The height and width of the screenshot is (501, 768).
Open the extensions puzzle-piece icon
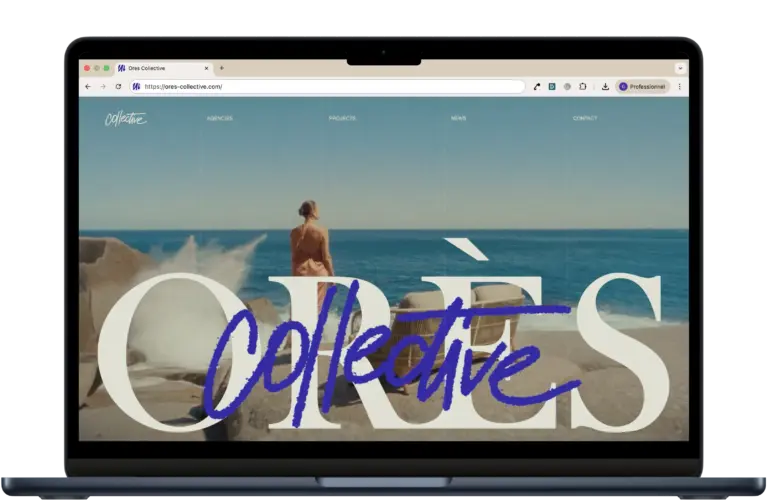582,87
